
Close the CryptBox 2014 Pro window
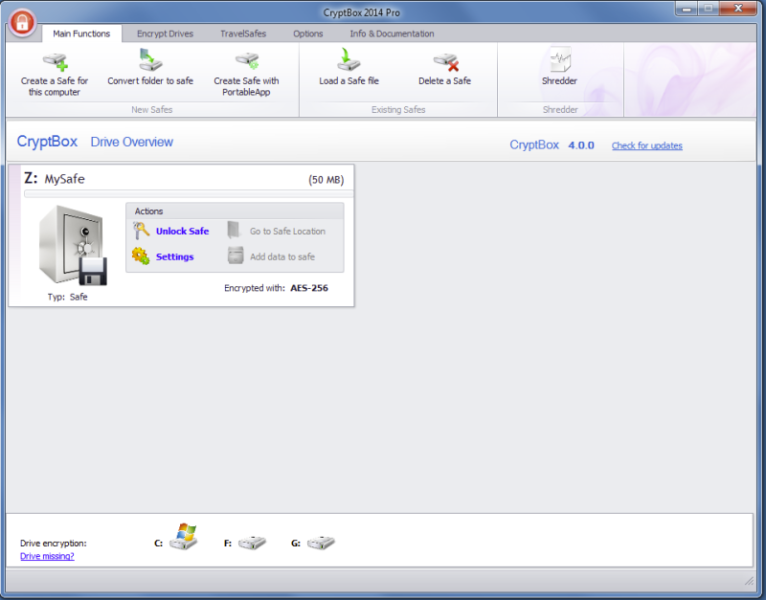[x=738, y=9]
